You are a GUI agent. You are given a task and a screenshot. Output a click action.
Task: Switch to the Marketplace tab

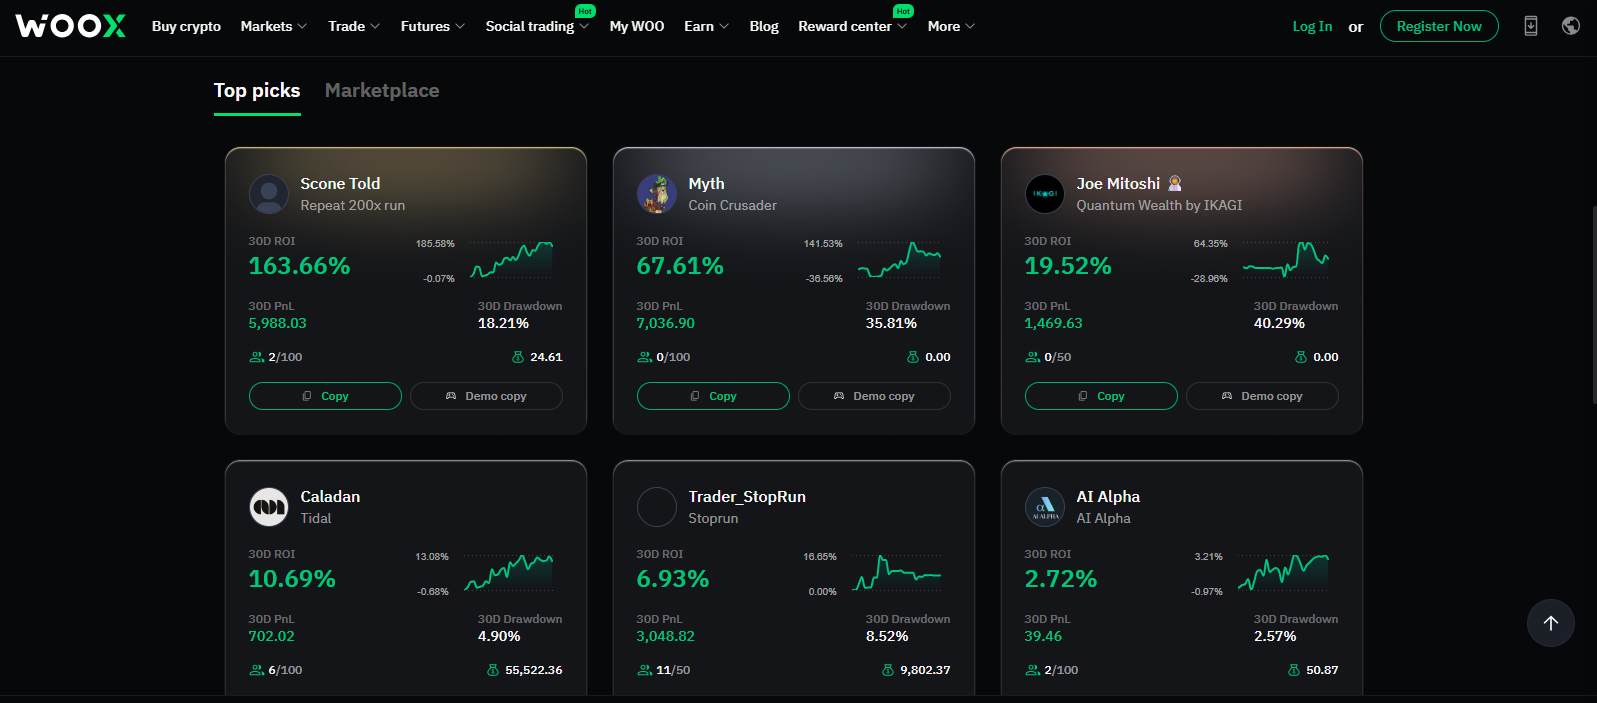[x=382, y=91]
